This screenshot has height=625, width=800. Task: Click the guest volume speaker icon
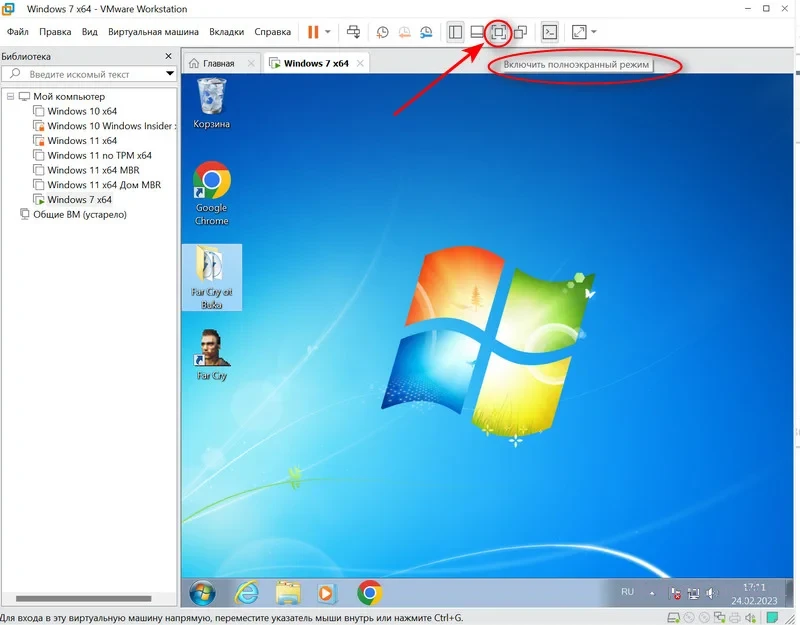point(712,593)
